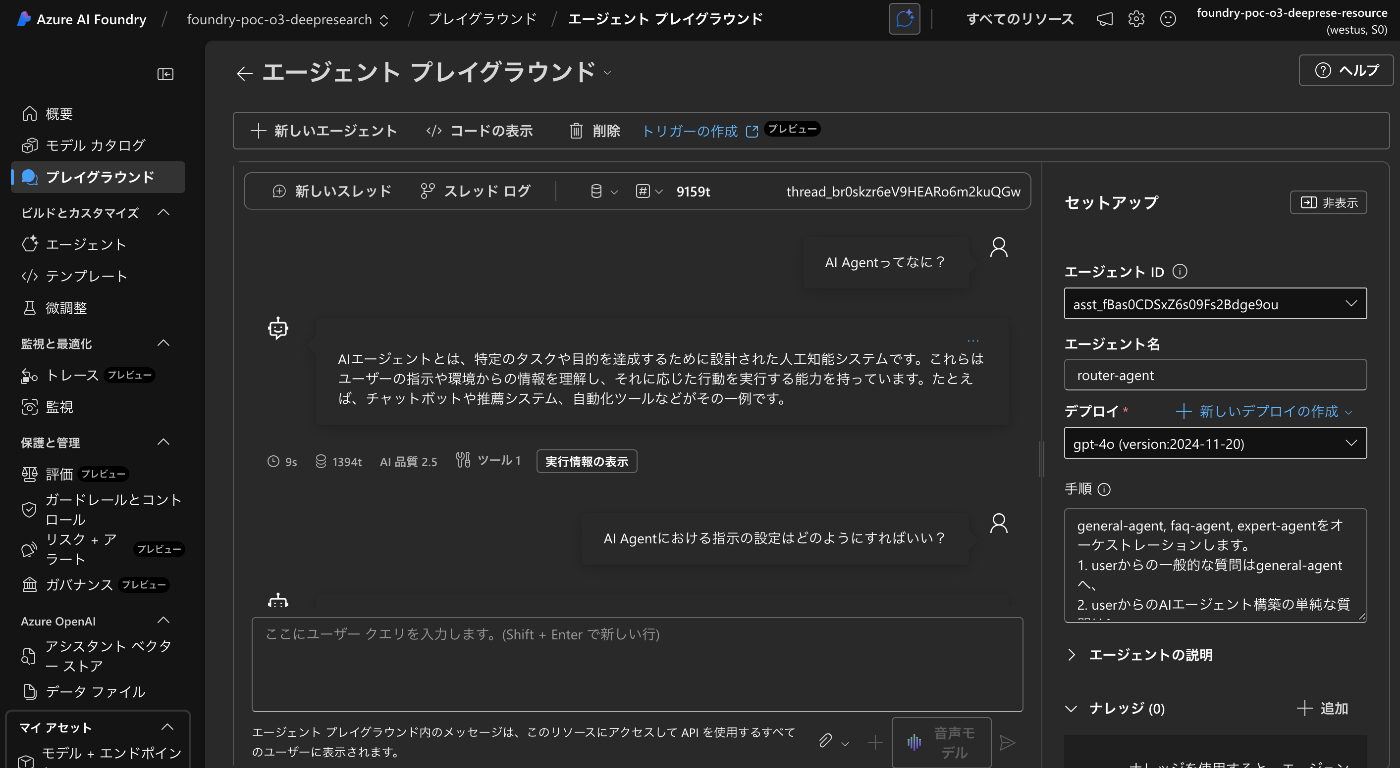Hide setup panel with 非表示 button
Screen dimensions: 1400x768
(1328, 202)
